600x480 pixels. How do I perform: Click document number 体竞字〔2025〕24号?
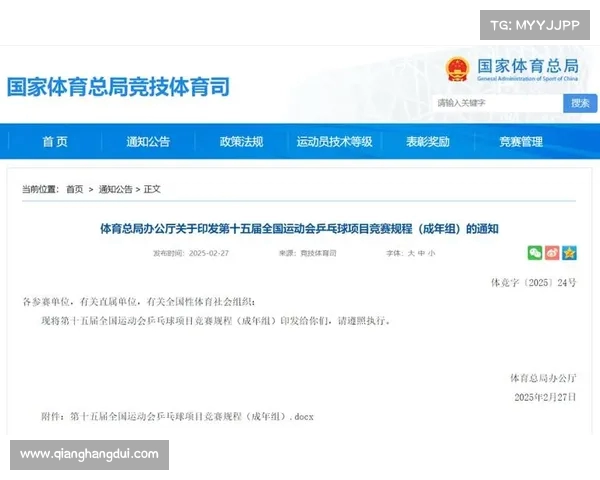tap(534, 282)
